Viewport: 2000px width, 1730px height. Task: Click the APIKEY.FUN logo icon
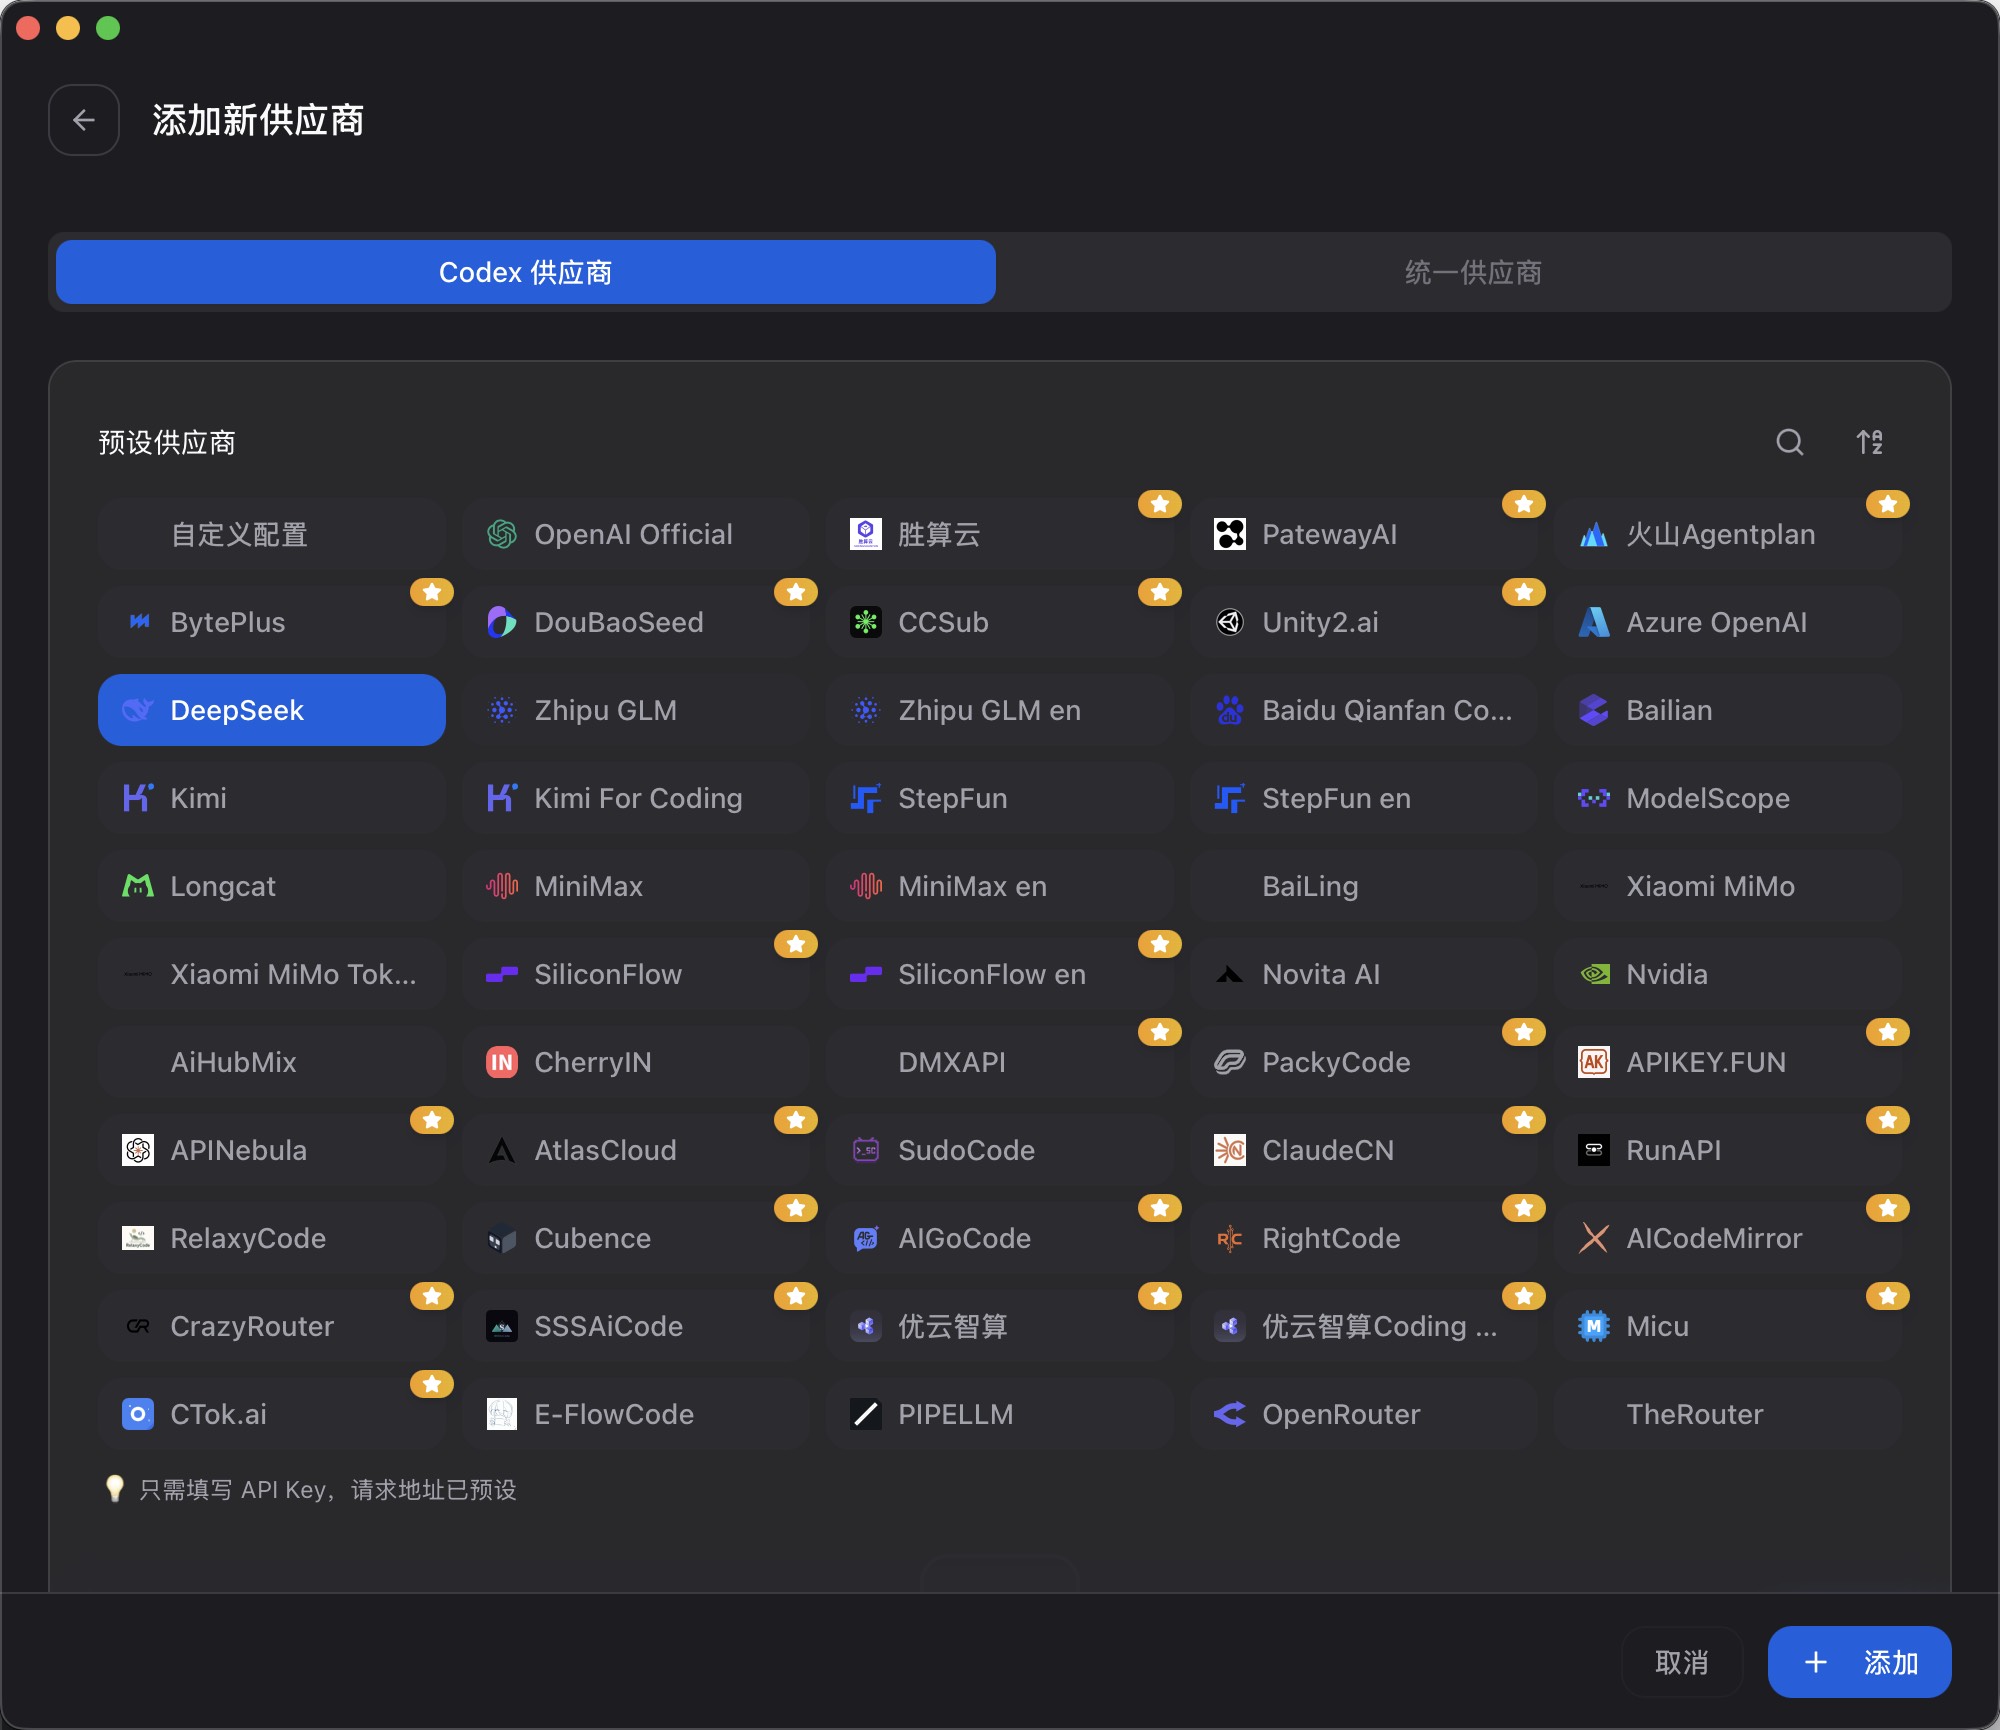pos(1594,1062)
